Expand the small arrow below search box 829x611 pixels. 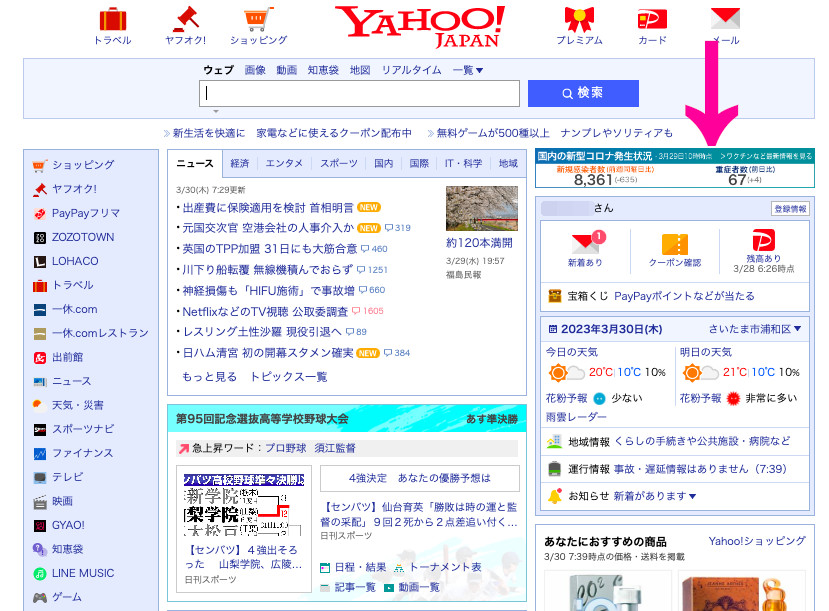(x=216, y=112)
